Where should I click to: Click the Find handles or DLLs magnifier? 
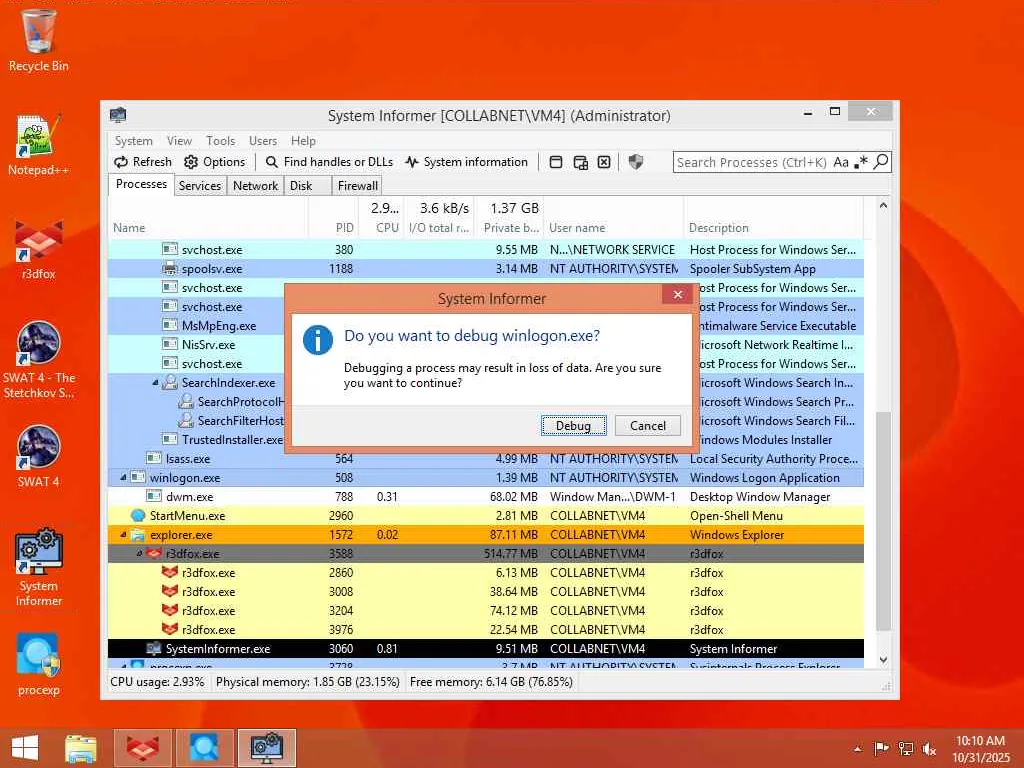pyautogui.click(x=271, y=162)
